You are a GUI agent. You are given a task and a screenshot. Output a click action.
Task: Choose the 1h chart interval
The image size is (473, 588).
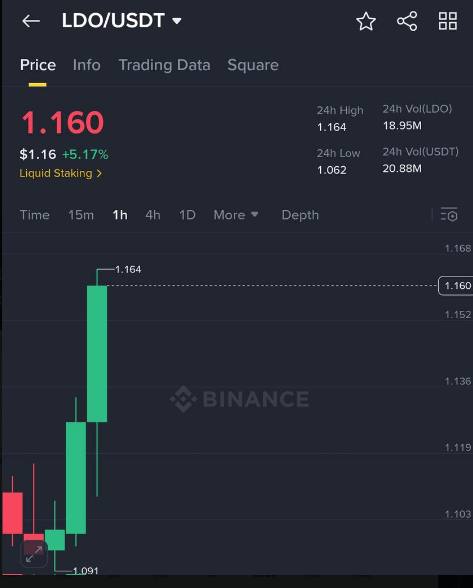(x=120, y=215)
